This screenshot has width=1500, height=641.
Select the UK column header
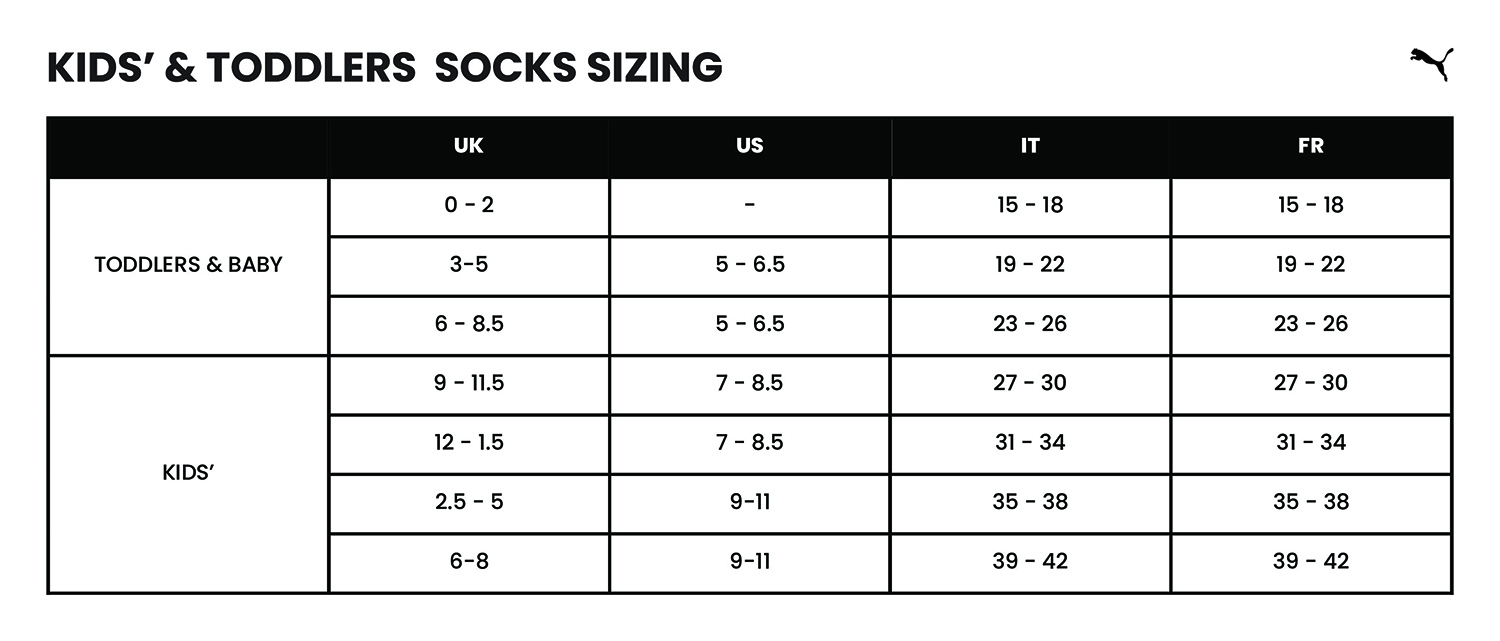coord(468,146)
